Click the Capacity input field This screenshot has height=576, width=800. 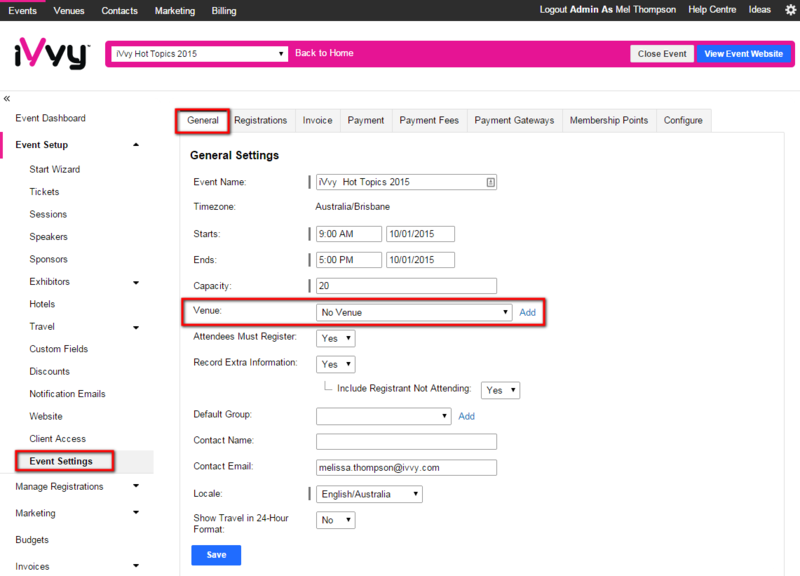406,286
